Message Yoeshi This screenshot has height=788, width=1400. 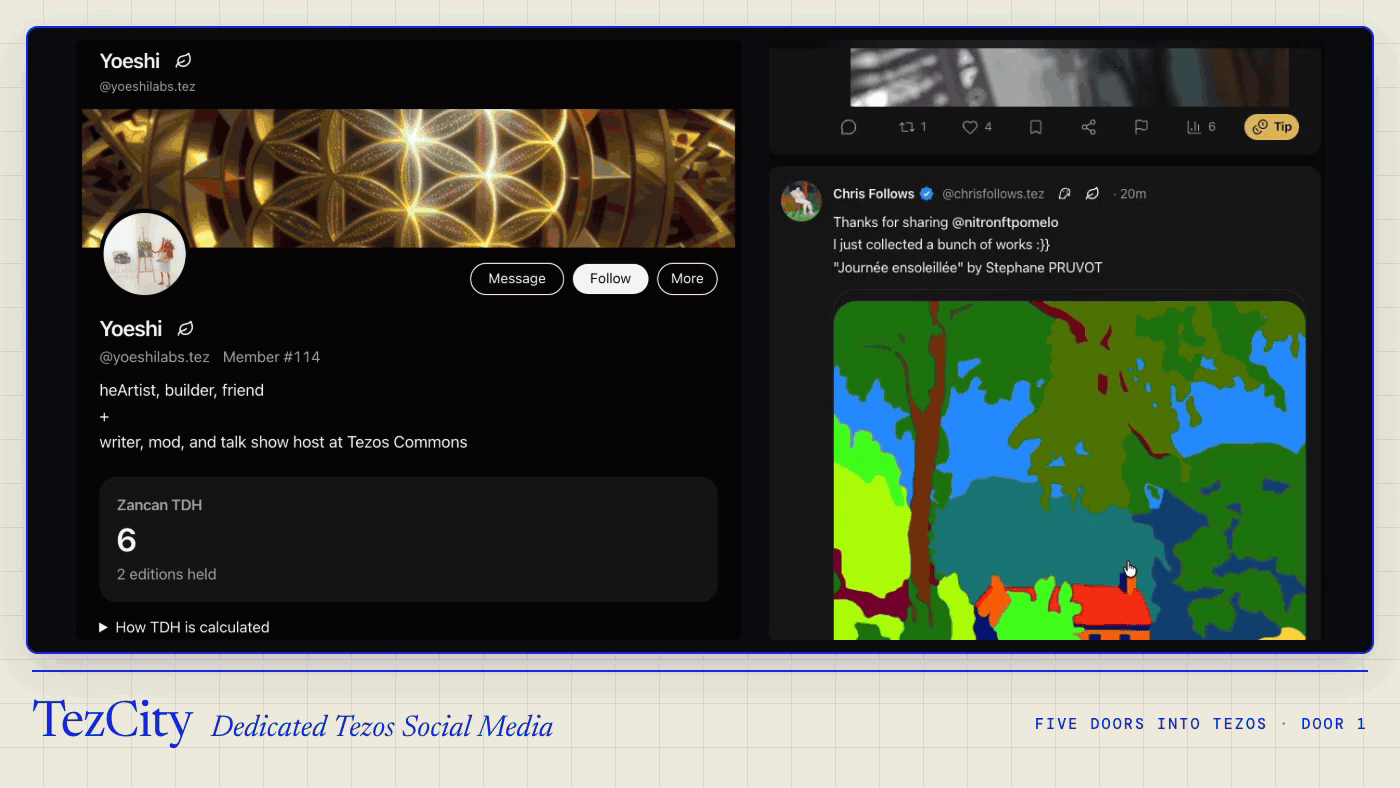coord(517,279)
